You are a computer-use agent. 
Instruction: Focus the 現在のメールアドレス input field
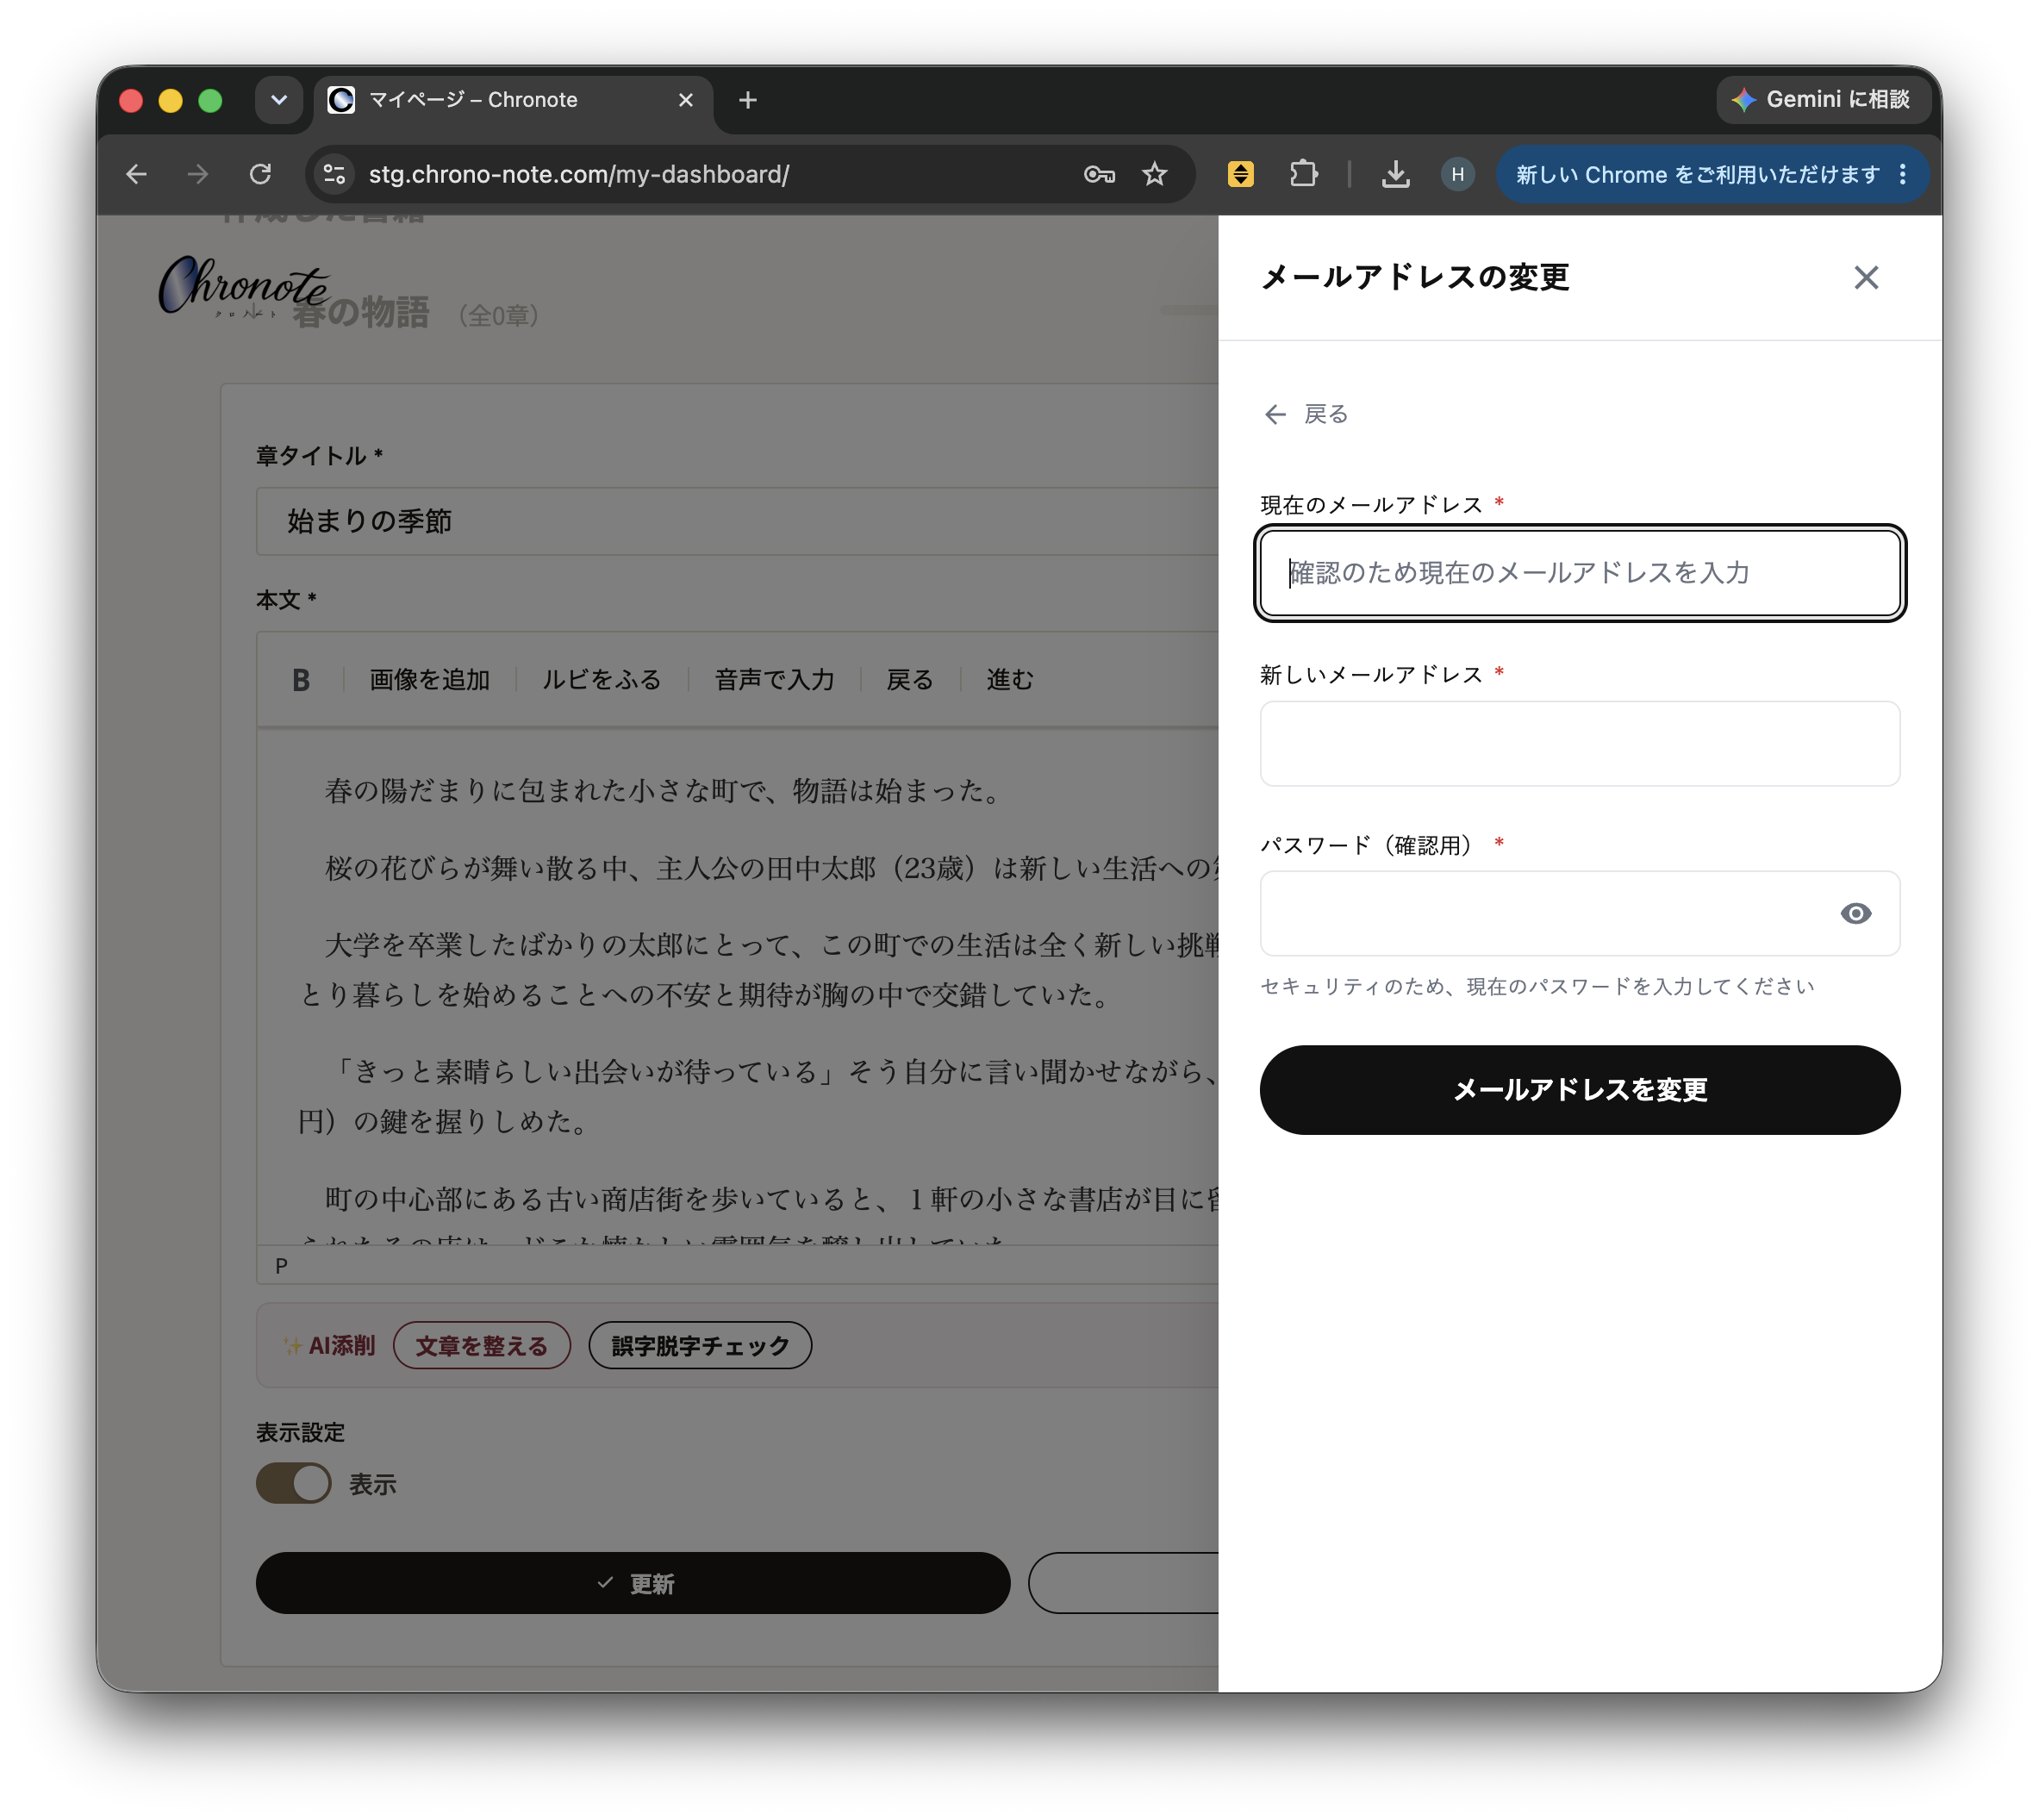click(1579, 572)
